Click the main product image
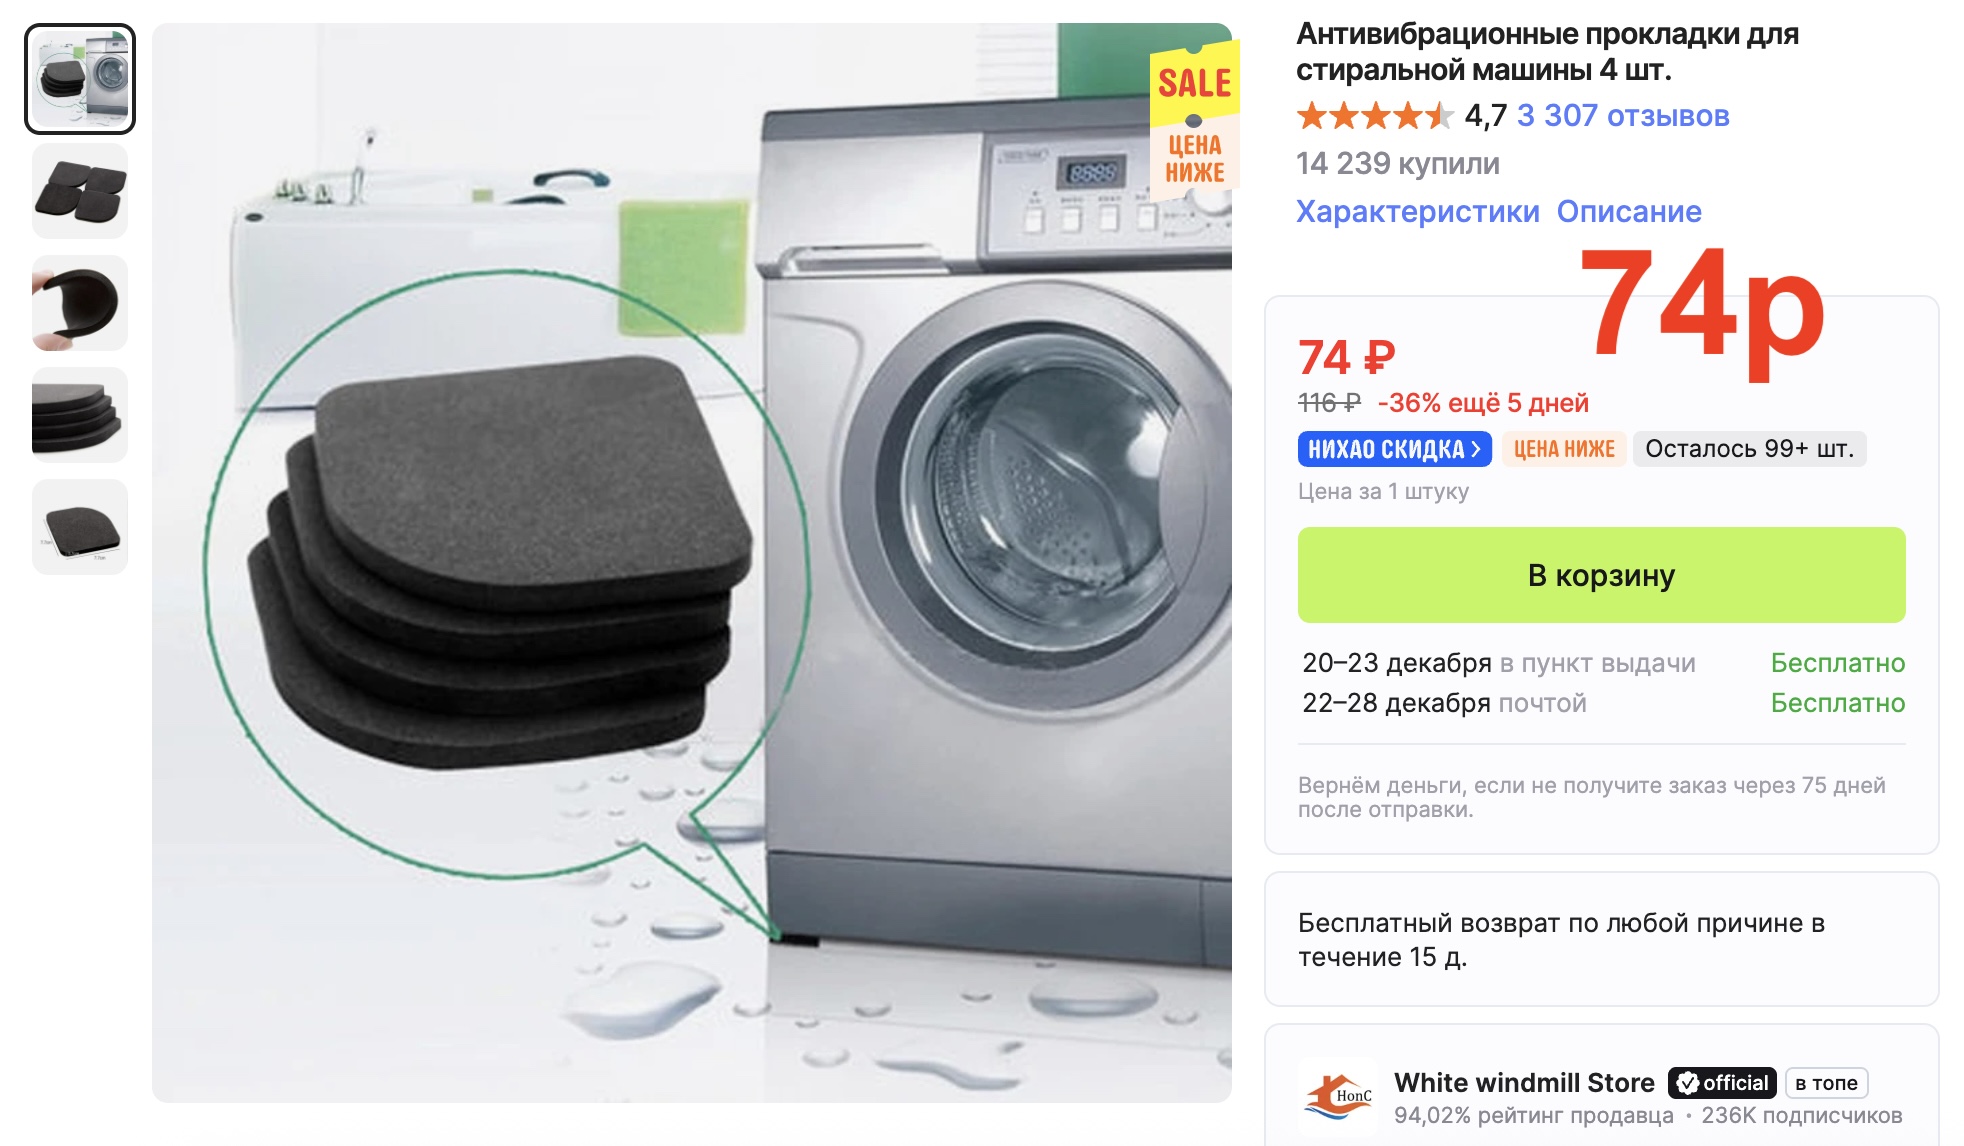Viewport: 1964px width, 1146px height. coord(692,563)
